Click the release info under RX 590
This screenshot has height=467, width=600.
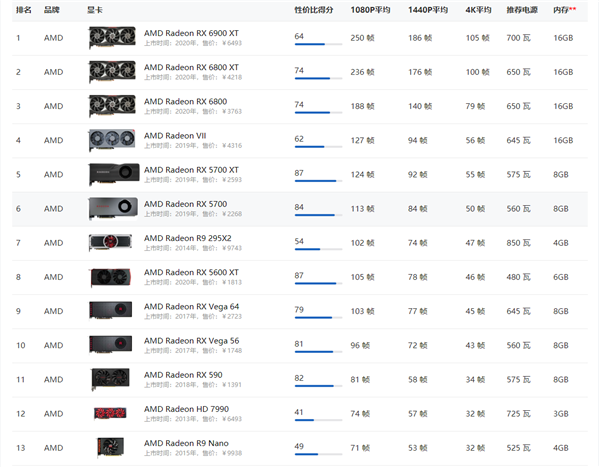pos(193,385)
